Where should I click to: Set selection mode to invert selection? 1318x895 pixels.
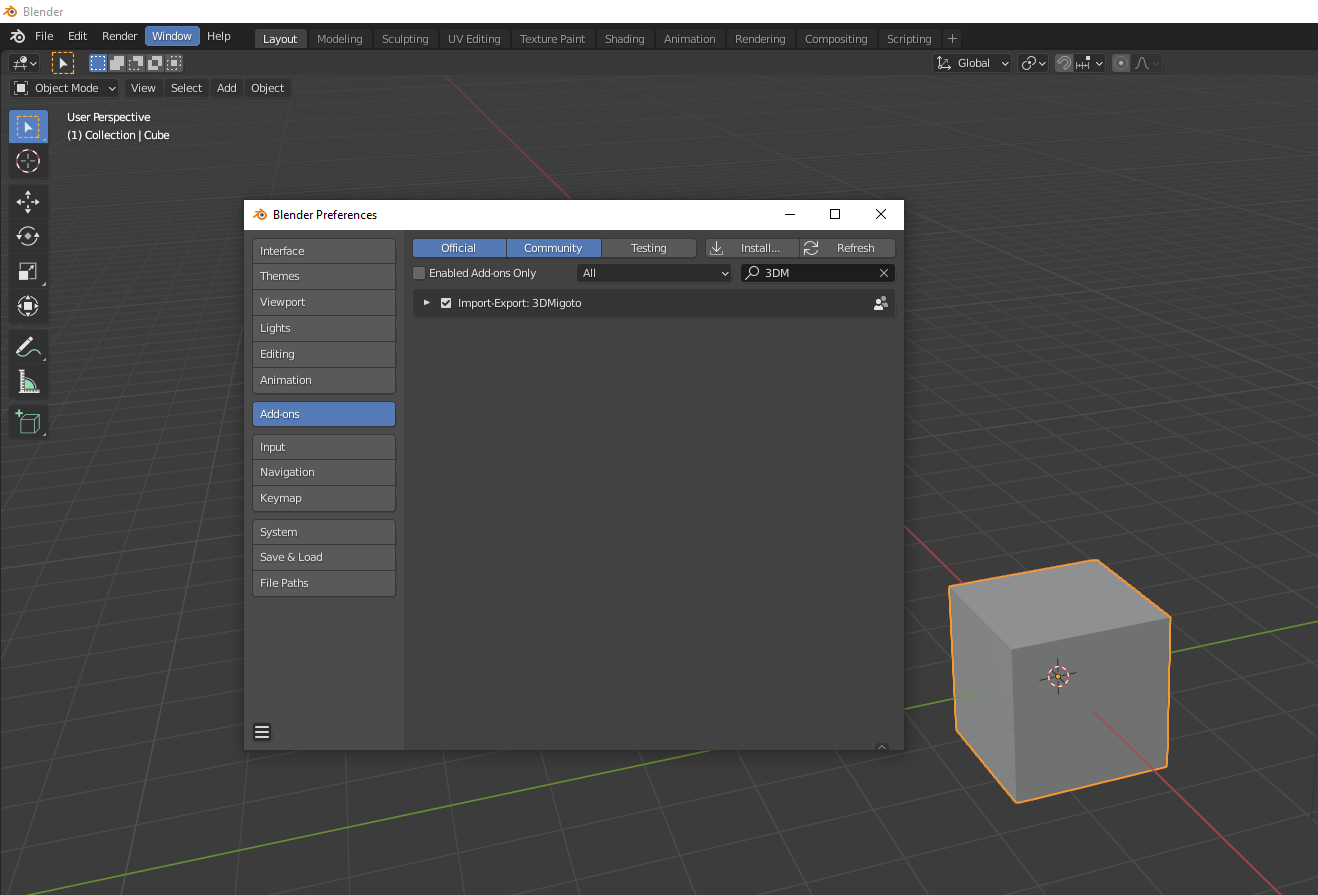click(155, 63)
